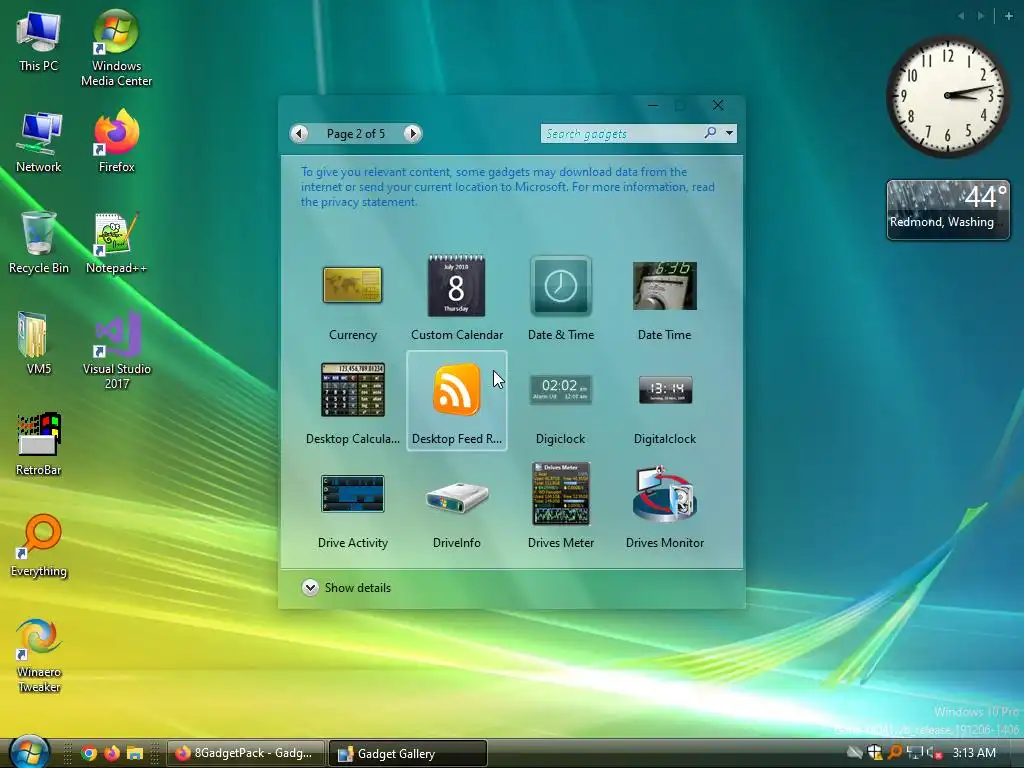Click the sidebar add gadget plus
Viewport: 1024px width, 768px height.
(1009, 16)
